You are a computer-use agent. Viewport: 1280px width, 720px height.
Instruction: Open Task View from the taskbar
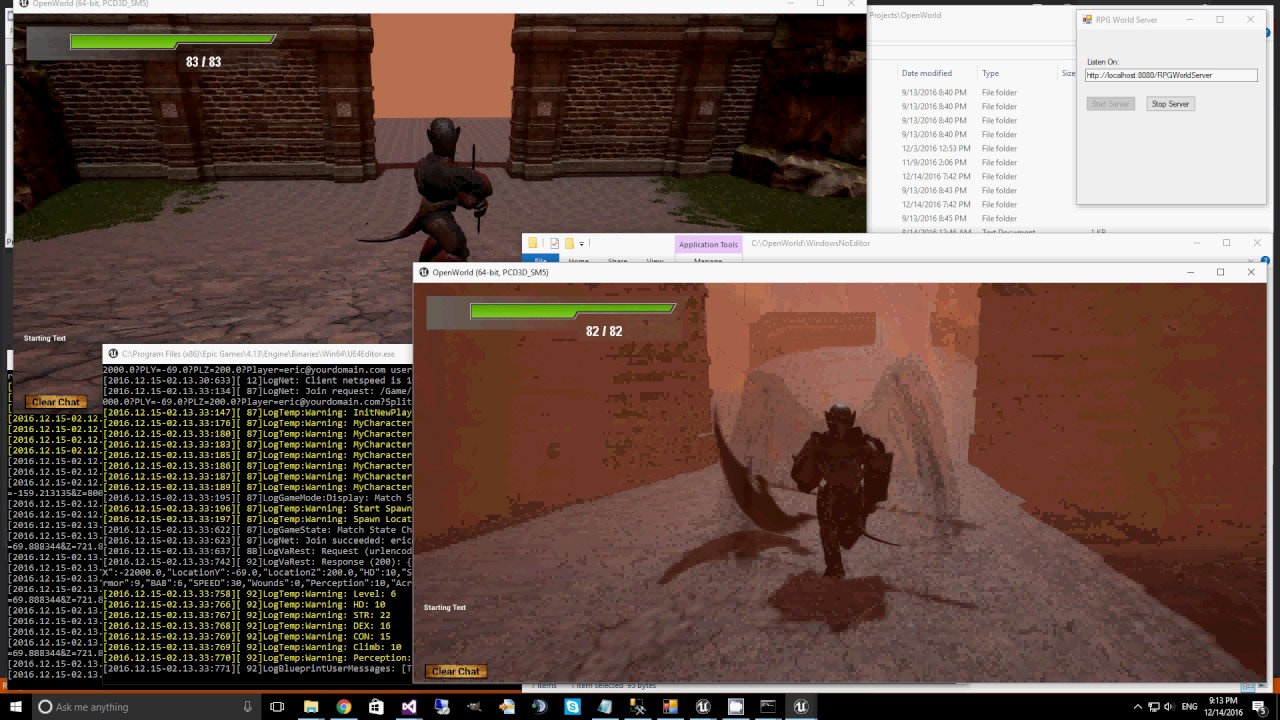pos(277,707)
